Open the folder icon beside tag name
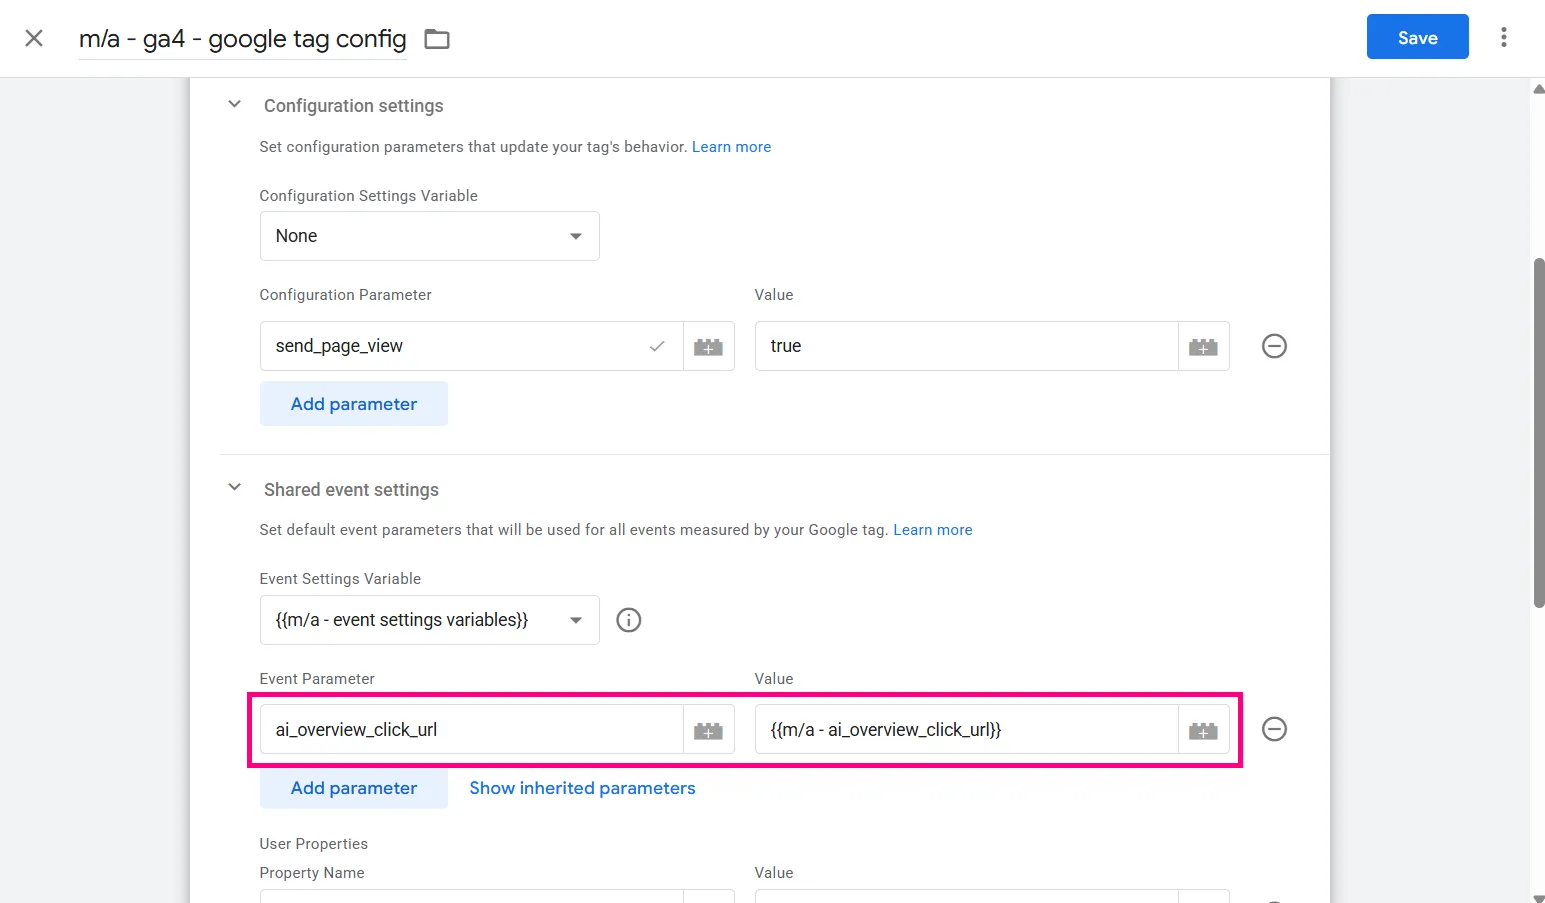Image resolution: width=1545 pixels, height=903 pixels. (437, 39)
